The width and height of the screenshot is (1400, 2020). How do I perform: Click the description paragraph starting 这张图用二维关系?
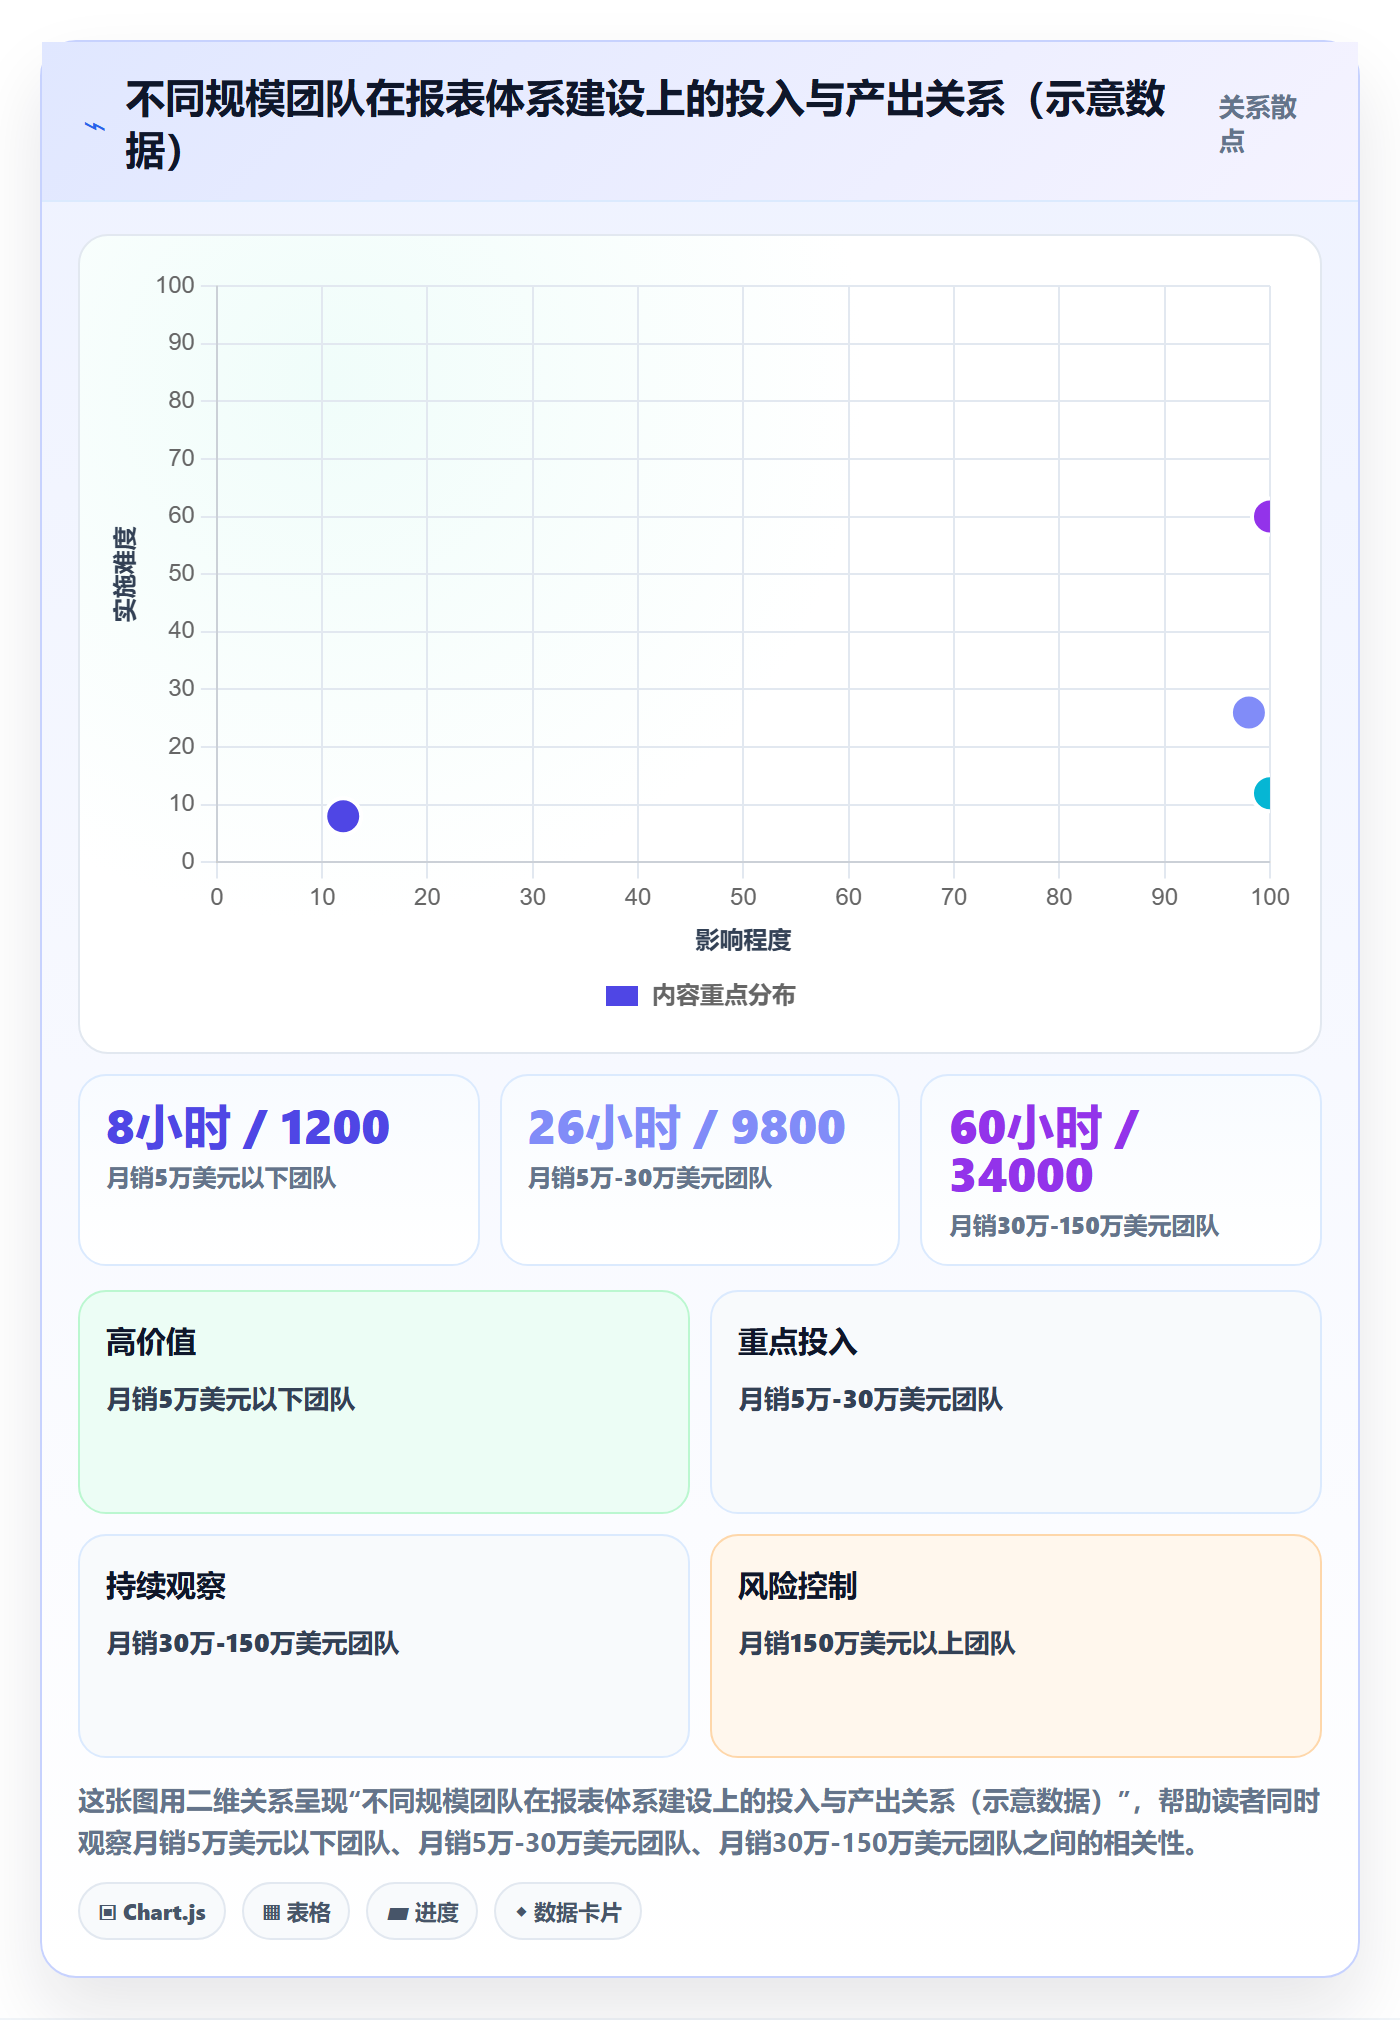(x=699, y=1821)
